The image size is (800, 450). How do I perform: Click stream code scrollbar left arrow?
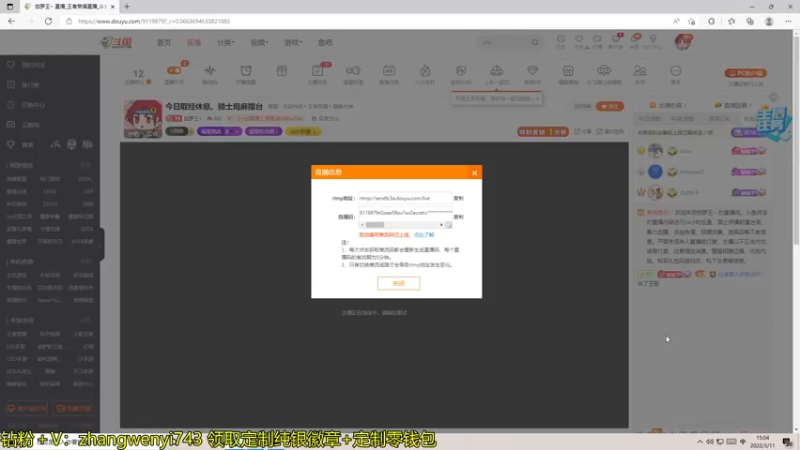point(362,225)
